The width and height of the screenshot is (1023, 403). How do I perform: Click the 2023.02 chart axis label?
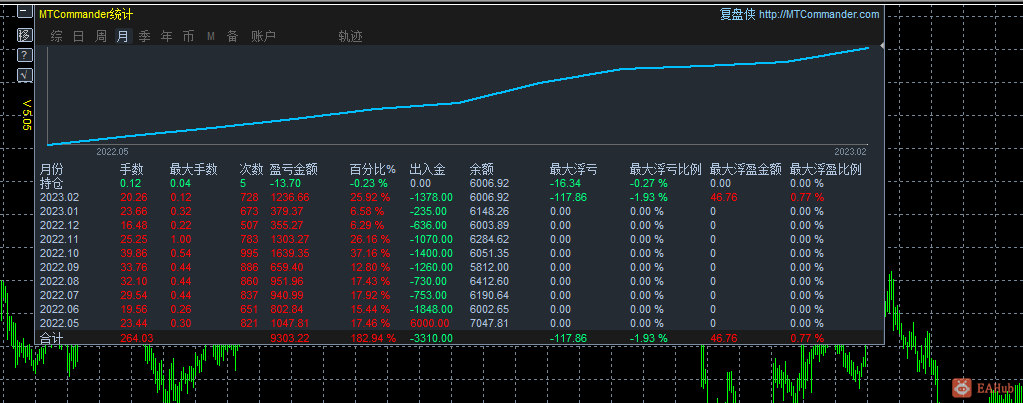tap(851, 151)
